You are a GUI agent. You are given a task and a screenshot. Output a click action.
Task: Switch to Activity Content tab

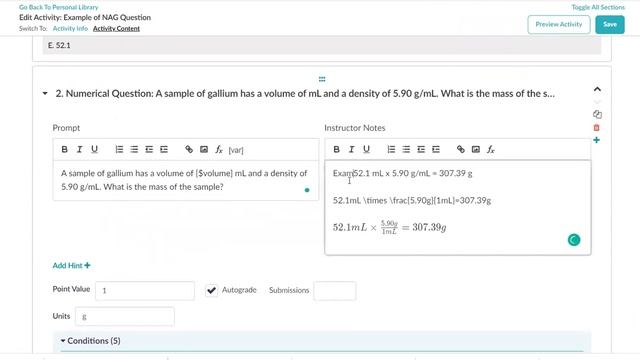[116, 29]
